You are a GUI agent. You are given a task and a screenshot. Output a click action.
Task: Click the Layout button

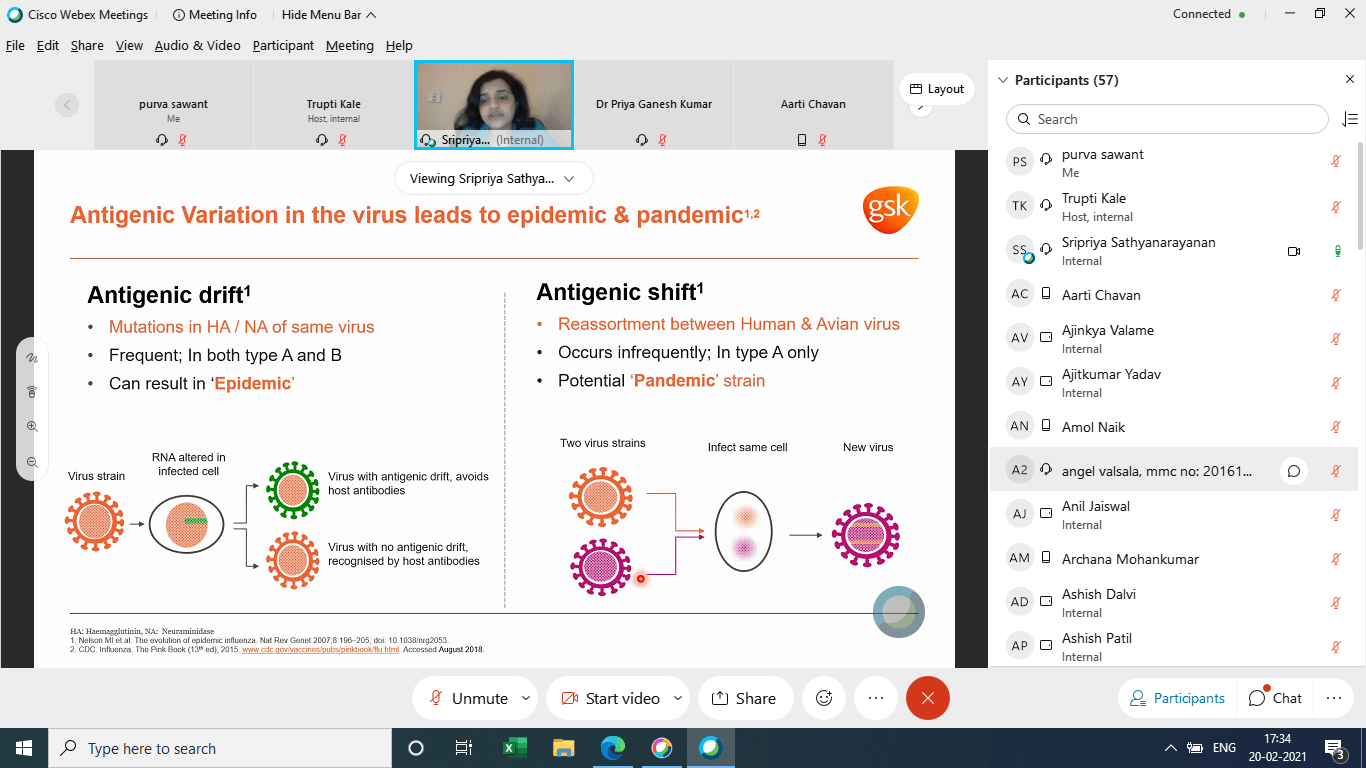pyautogui.click(x=936, y=89)
